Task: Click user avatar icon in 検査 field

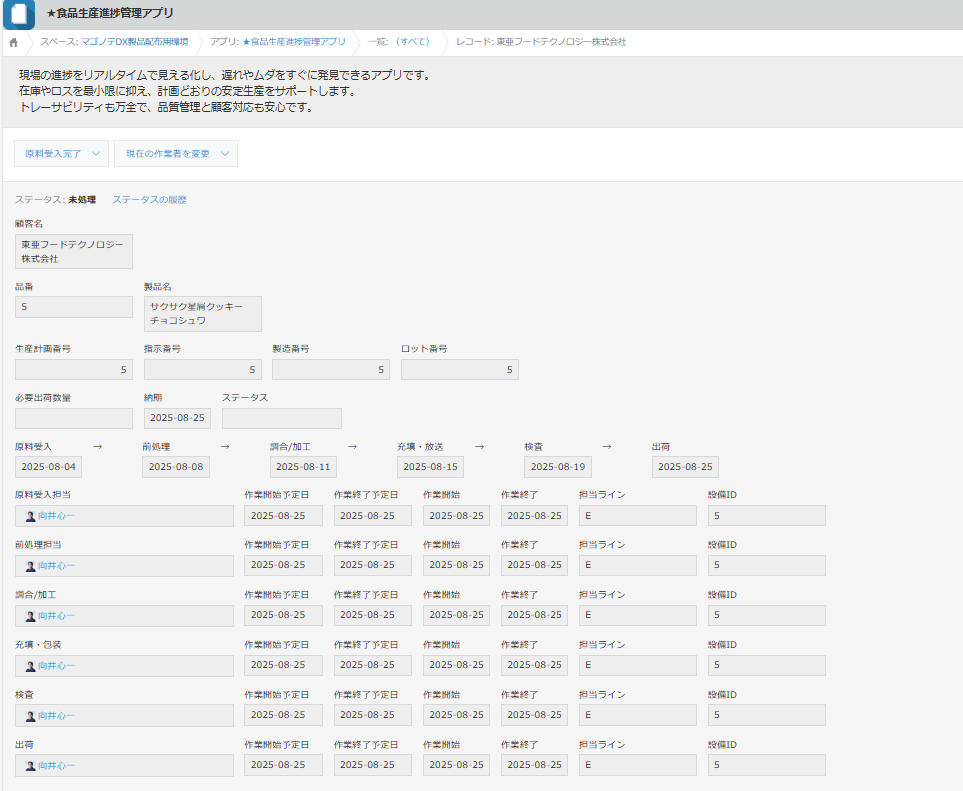Action: (30, 716)
